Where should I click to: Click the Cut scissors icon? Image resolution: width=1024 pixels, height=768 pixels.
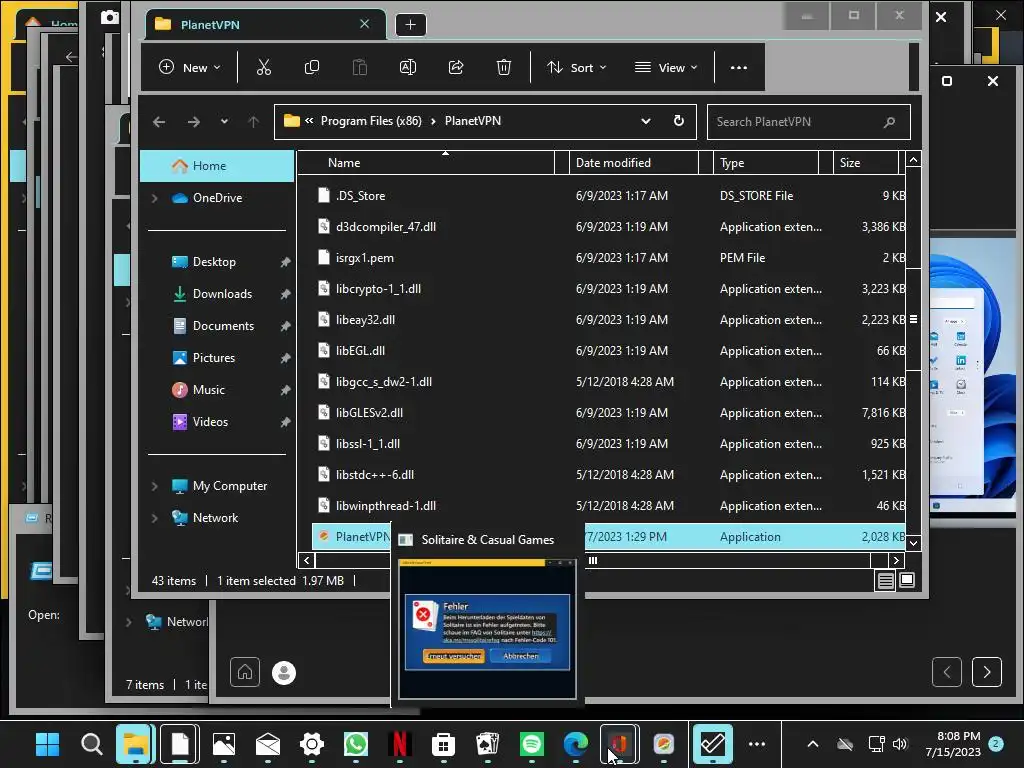click(264, 67)
